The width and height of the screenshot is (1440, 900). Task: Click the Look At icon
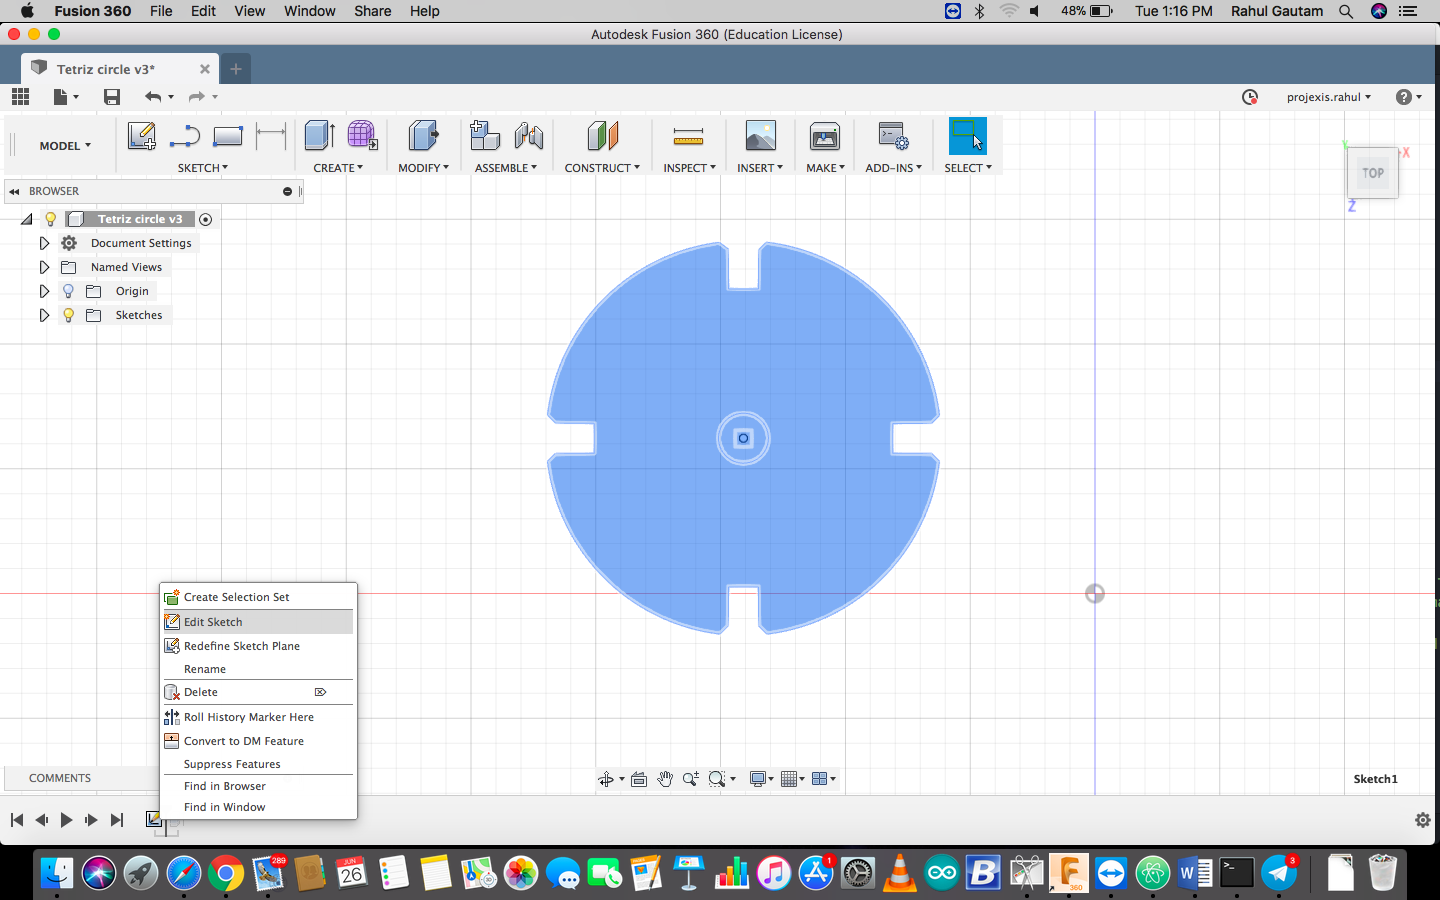[639, 779]
